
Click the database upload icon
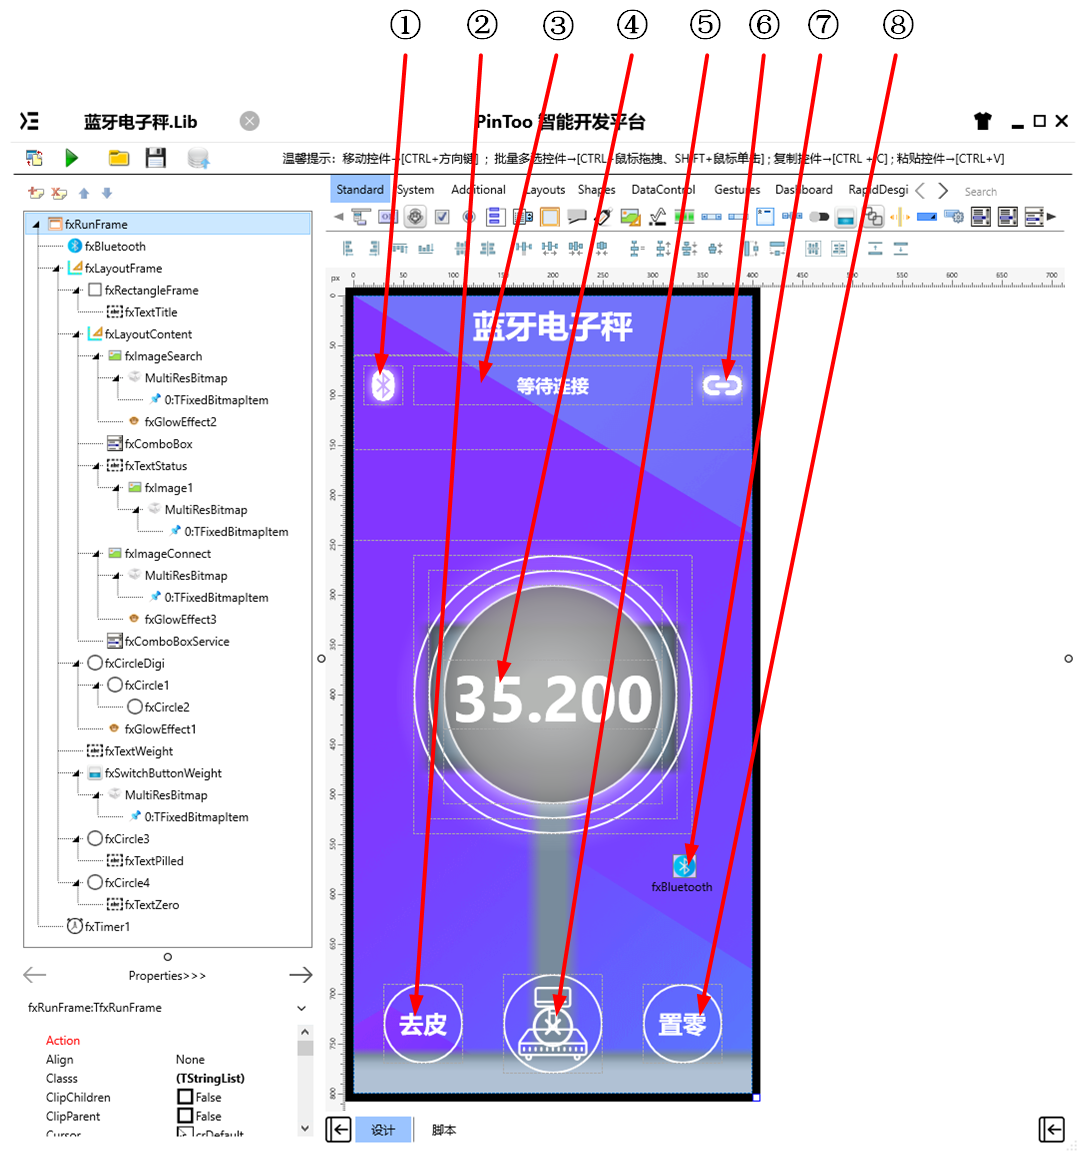click(x=198, y=158)
